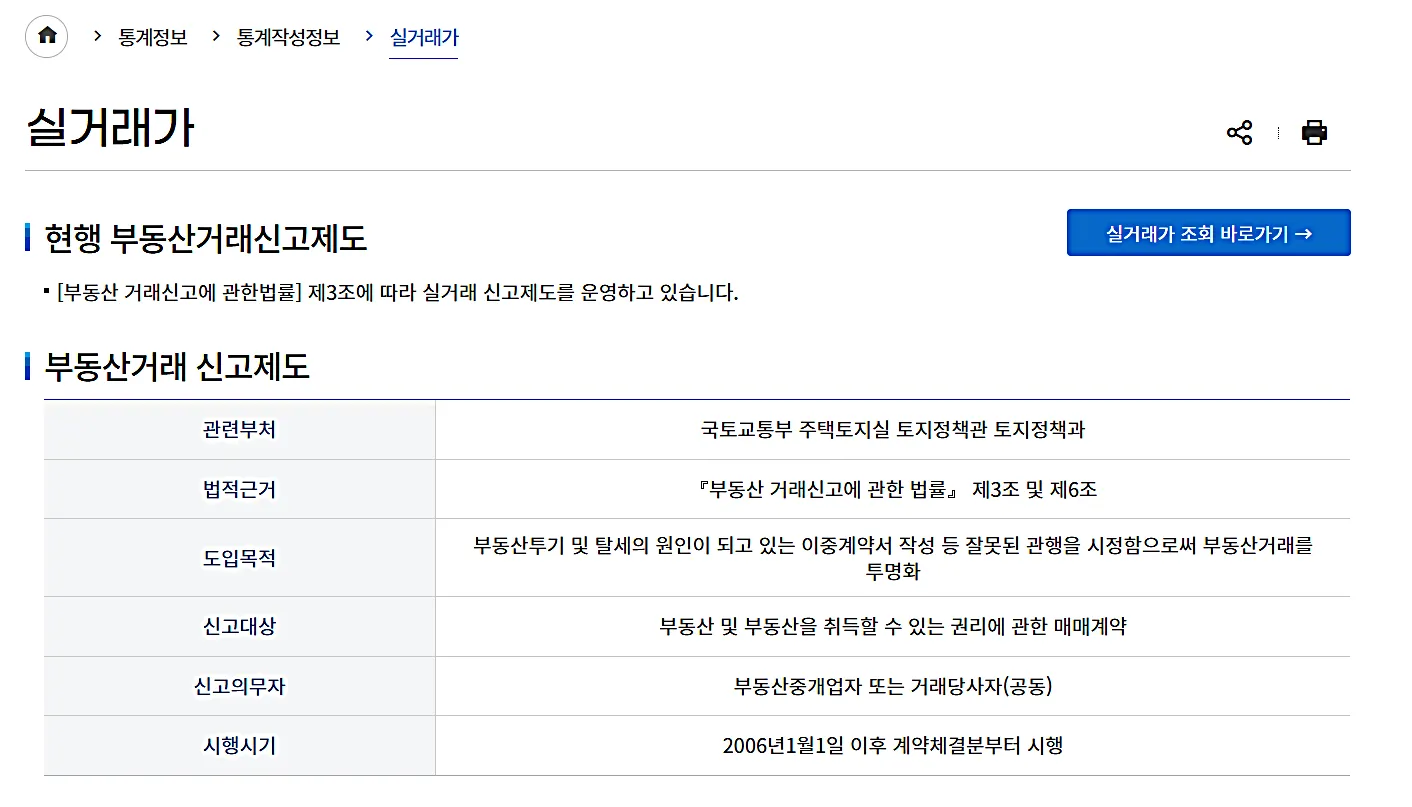Click the first breadcrumb chevron after home
This screenshot has height=807, width=1412.
click(x=95, y=37)
